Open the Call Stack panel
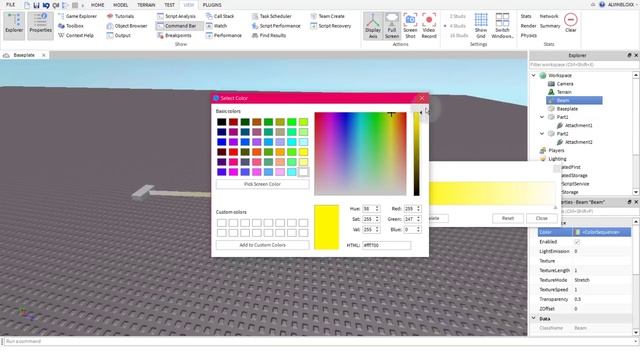640x360 pixels. click(x=220, y=16)
